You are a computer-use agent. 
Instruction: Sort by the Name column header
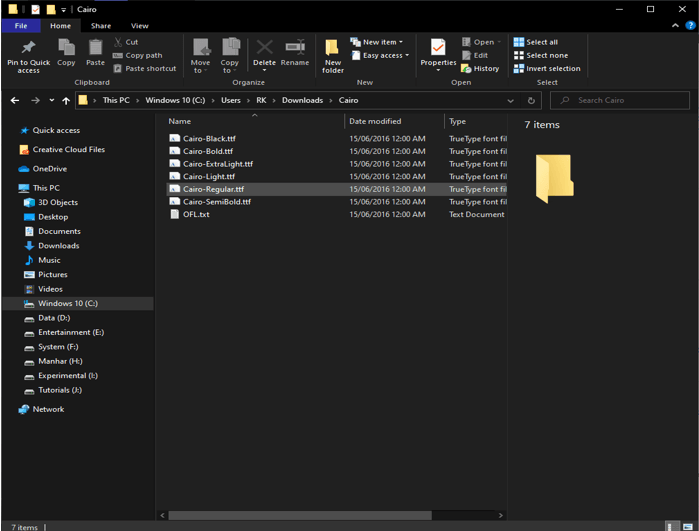pos(254,121)
